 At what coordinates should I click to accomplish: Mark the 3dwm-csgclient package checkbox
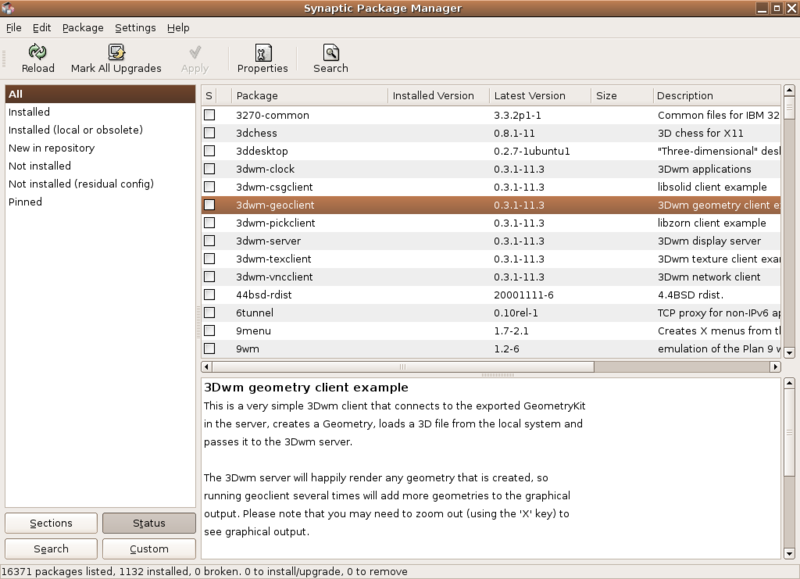point(209,187)
